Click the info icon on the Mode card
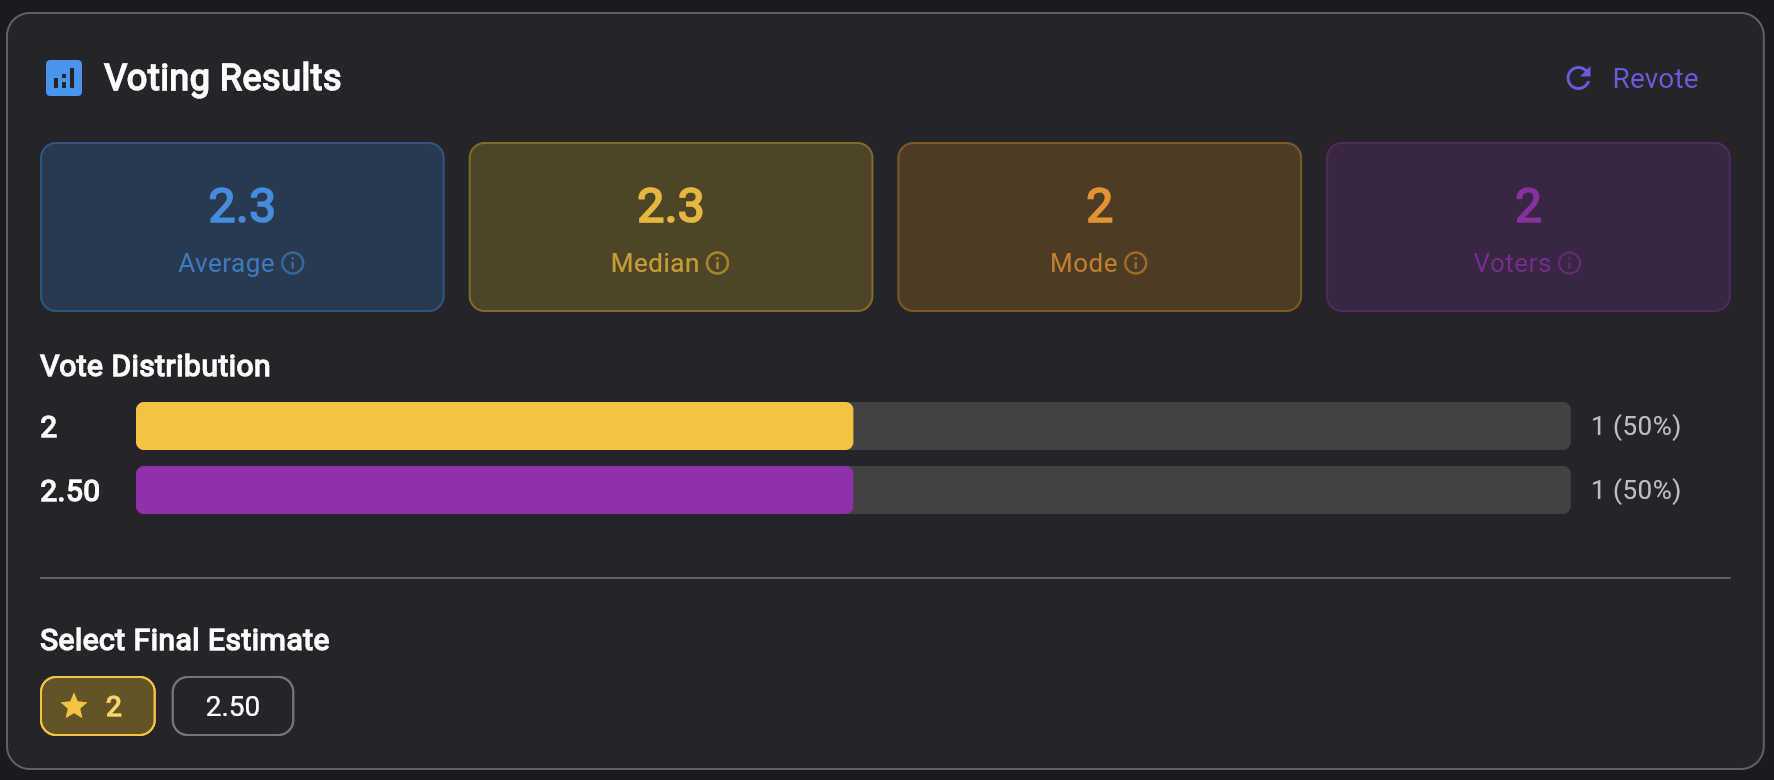The image size is (1774, 780). tap(1136, 263)
